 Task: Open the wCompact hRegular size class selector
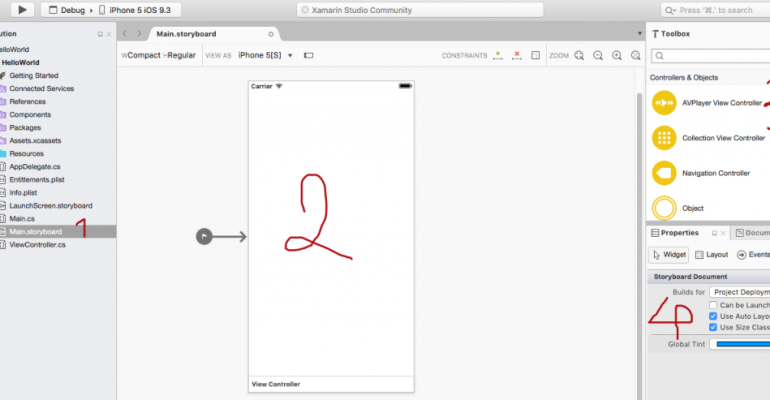coord(159,55)
